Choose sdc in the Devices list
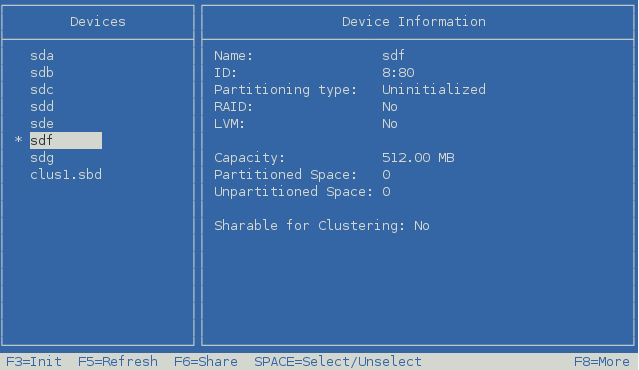Image resolution: width=639 pixels, height=370 pixels. point(42,90)
